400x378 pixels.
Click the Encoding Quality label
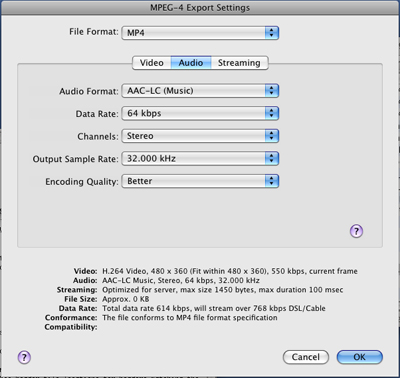coord(82,182)
